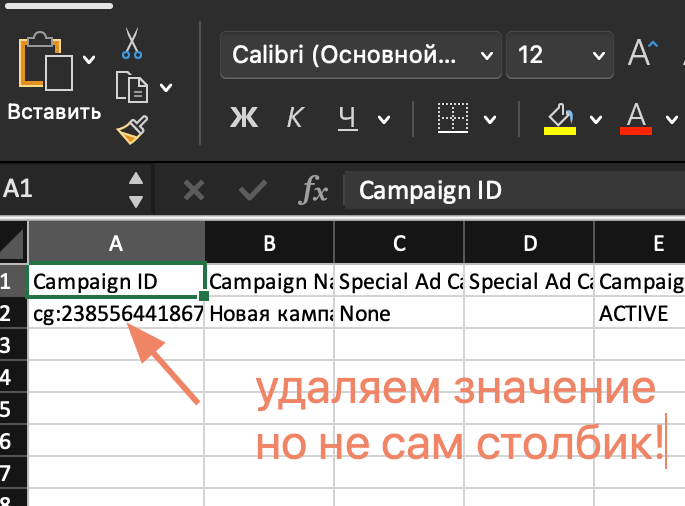Toggle italic (К) formatting
This screenshot has width=685, height=506.
tap(295, 118)
